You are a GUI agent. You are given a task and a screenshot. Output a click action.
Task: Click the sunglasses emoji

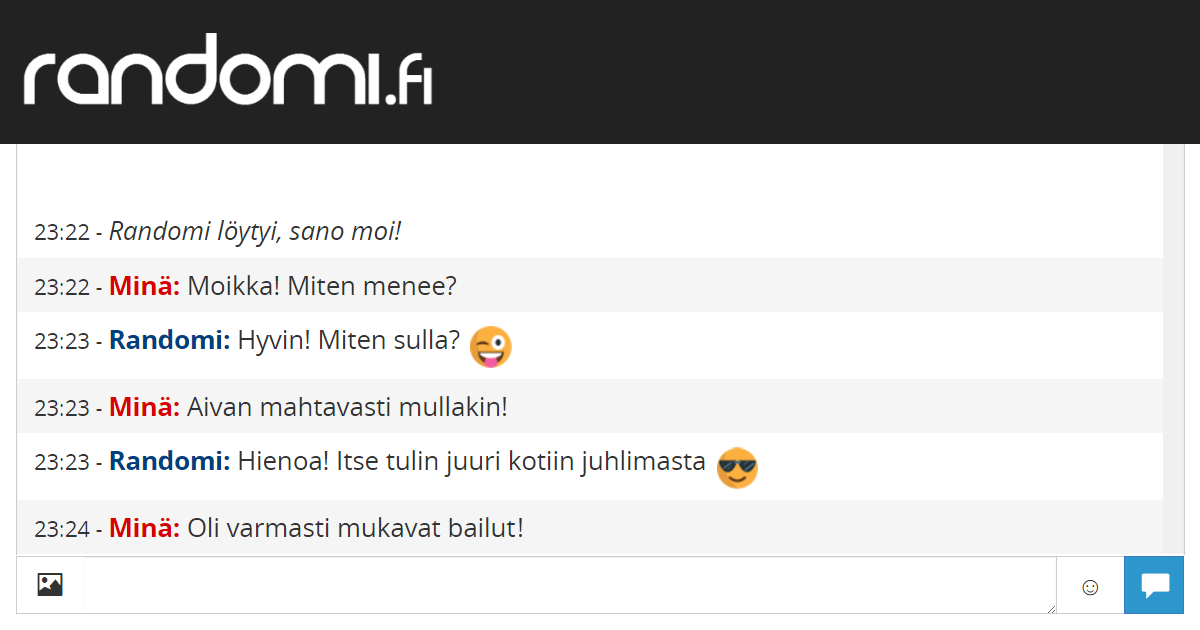click(x=737, y=468)
